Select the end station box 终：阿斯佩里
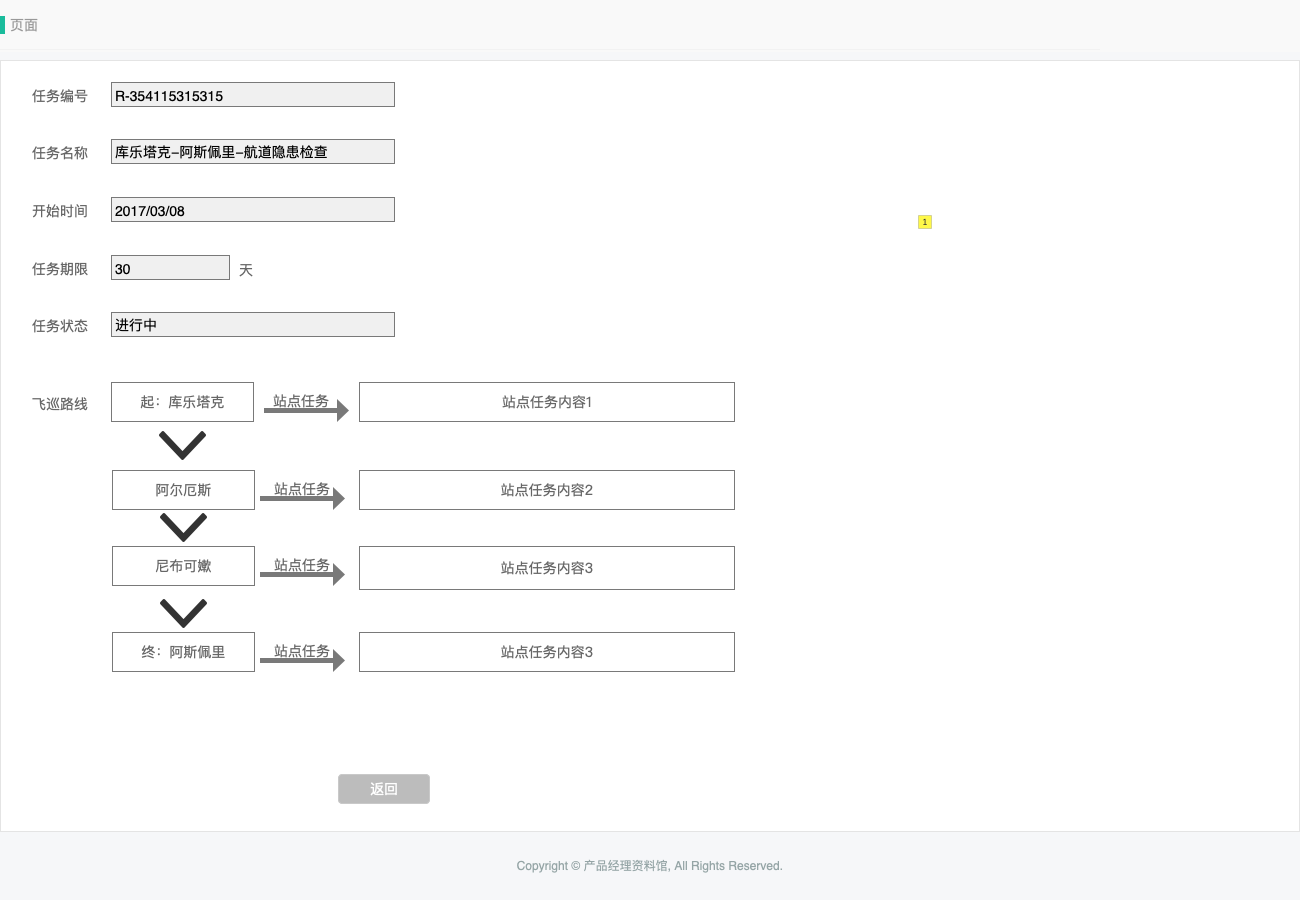 pos(183,652)
